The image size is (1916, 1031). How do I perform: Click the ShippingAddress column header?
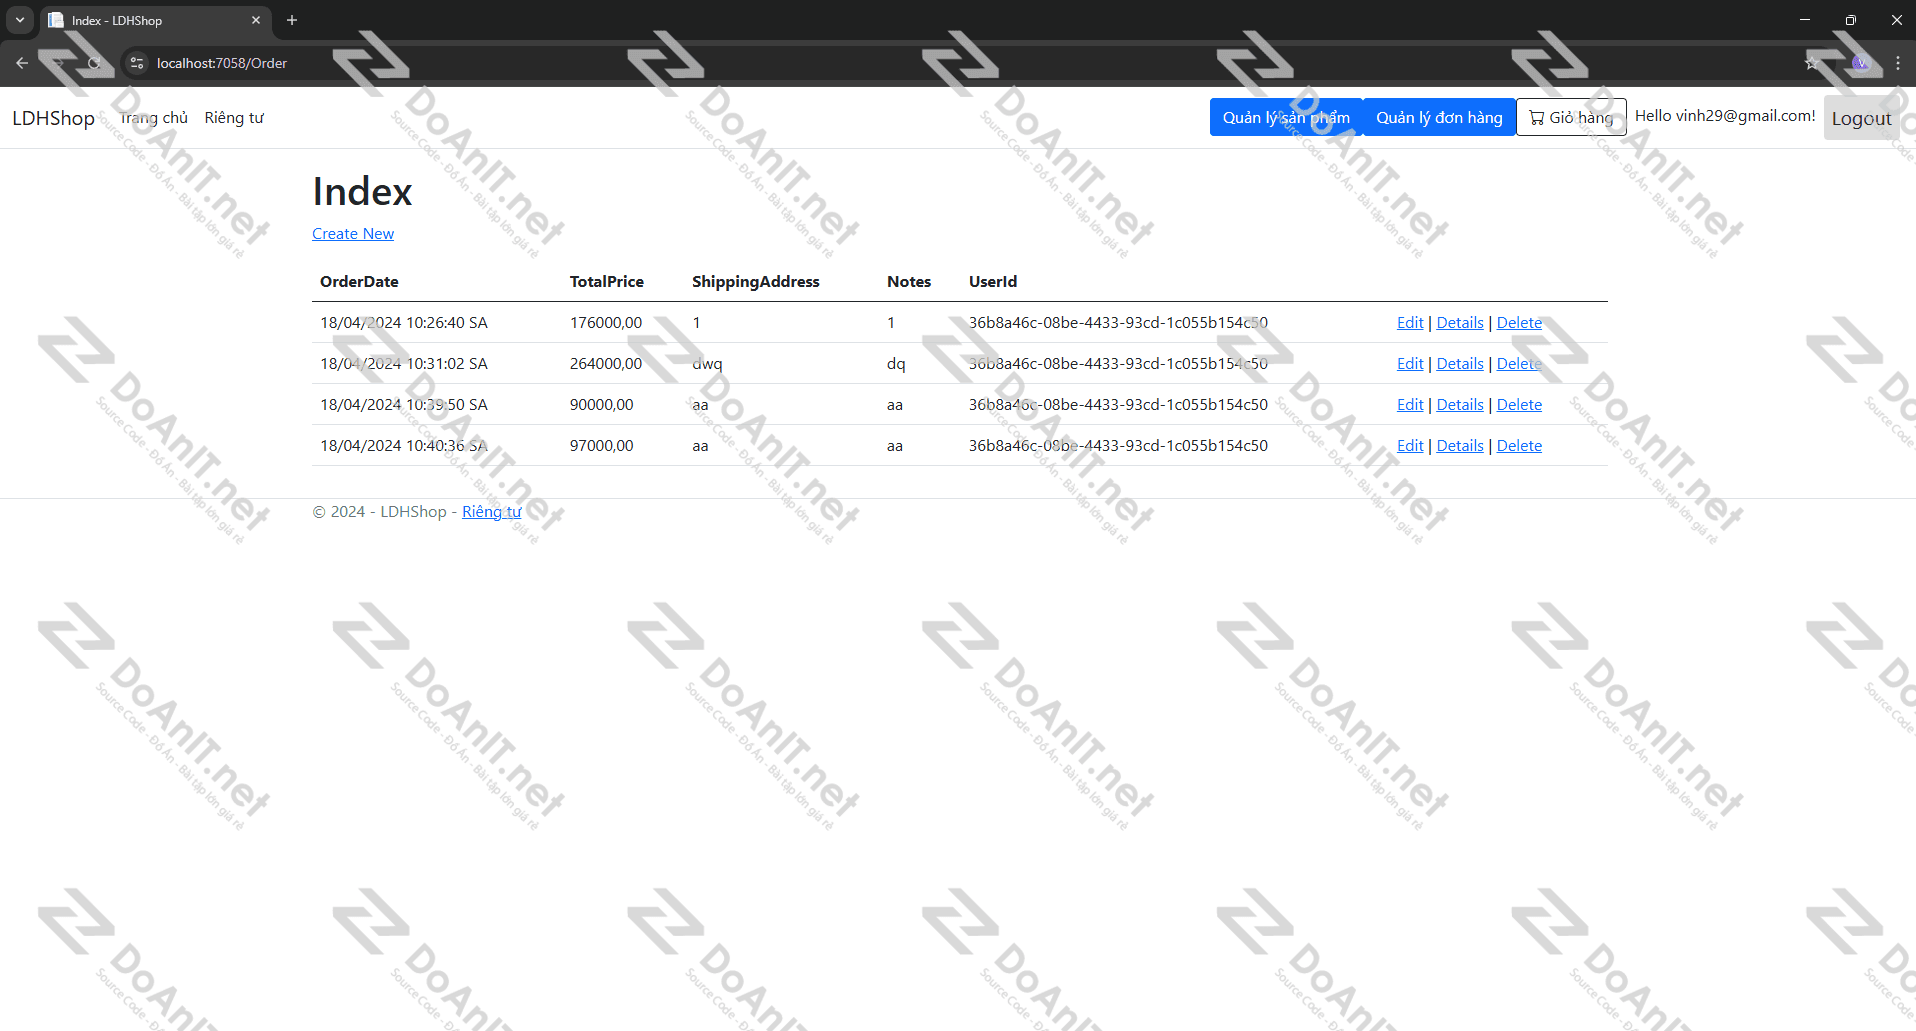point(756,282)
